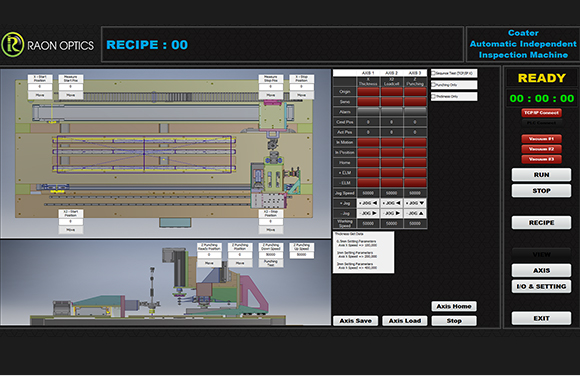Click the RUN button
This screenshot has width=580, height=376.
[541, 175]
